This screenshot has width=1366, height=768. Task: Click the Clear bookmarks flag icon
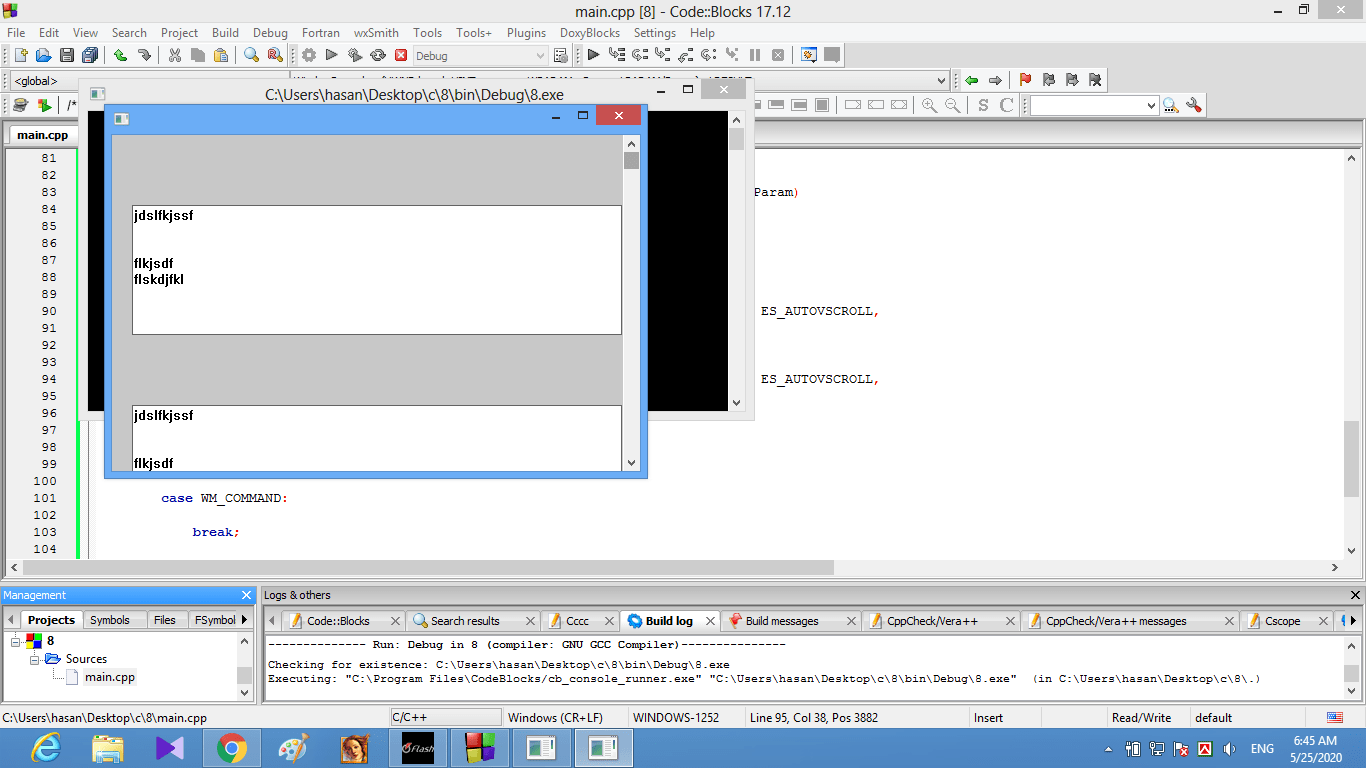tap(1095, 80)
